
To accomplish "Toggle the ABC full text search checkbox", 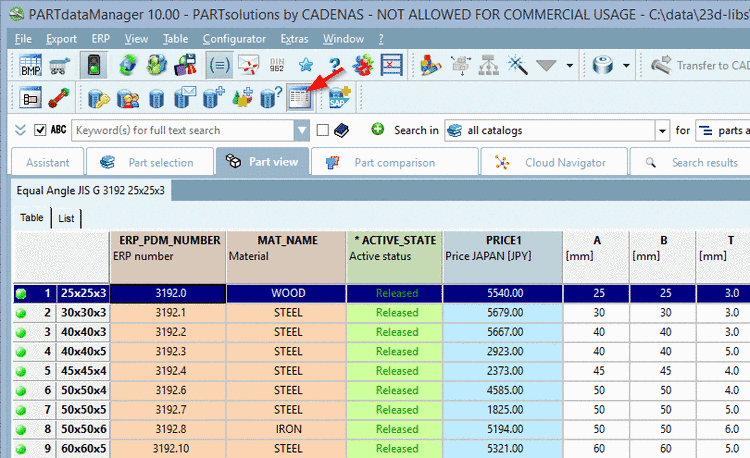I will point(40,130).
